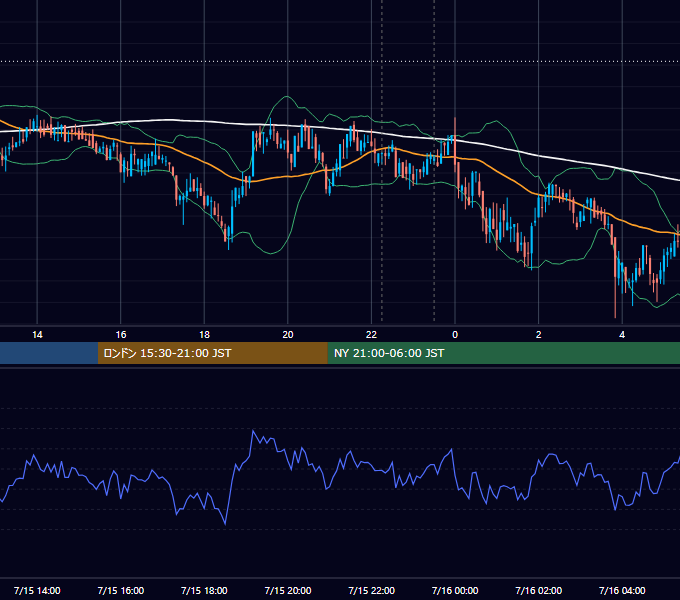Click the 7/16 02:00 date label
Image resolution: width=680 pixels, height=600 pixels.
click(539, 590)
